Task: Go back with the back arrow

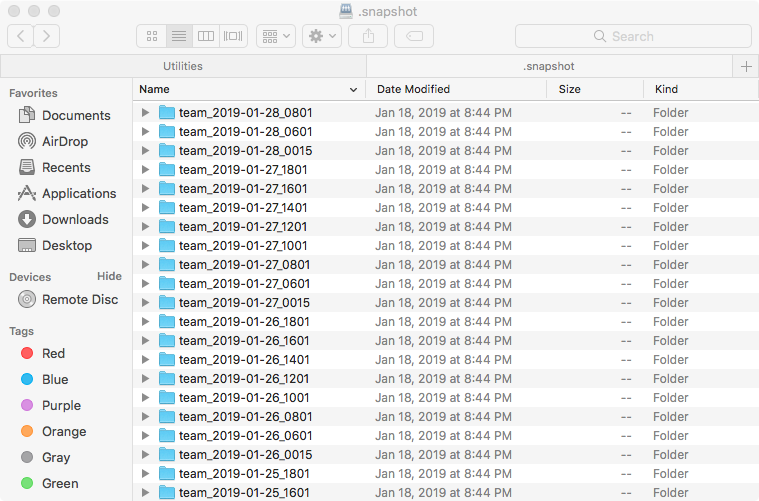Action: [x=21, y=36]
